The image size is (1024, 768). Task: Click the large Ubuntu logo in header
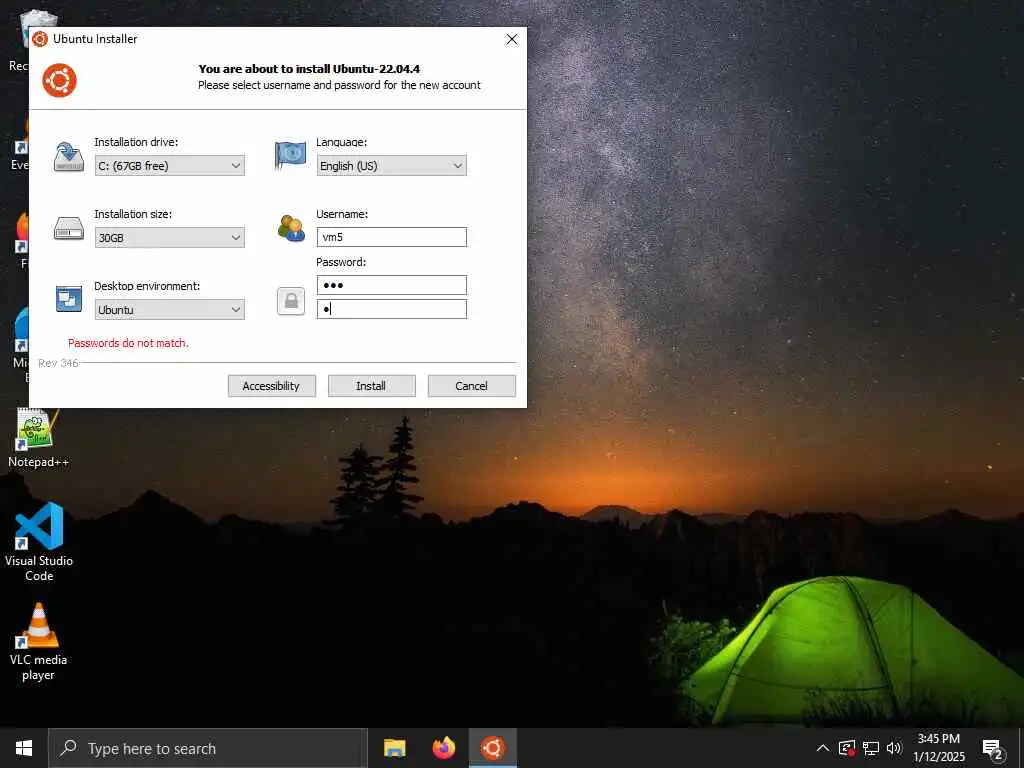click(59, 80)
